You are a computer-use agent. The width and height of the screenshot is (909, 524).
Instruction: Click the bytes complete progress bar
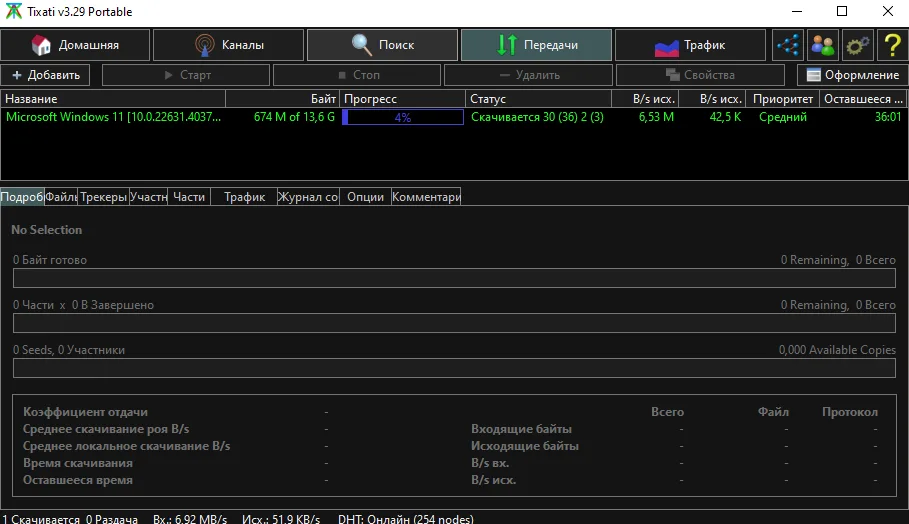(x=454, y=278)
